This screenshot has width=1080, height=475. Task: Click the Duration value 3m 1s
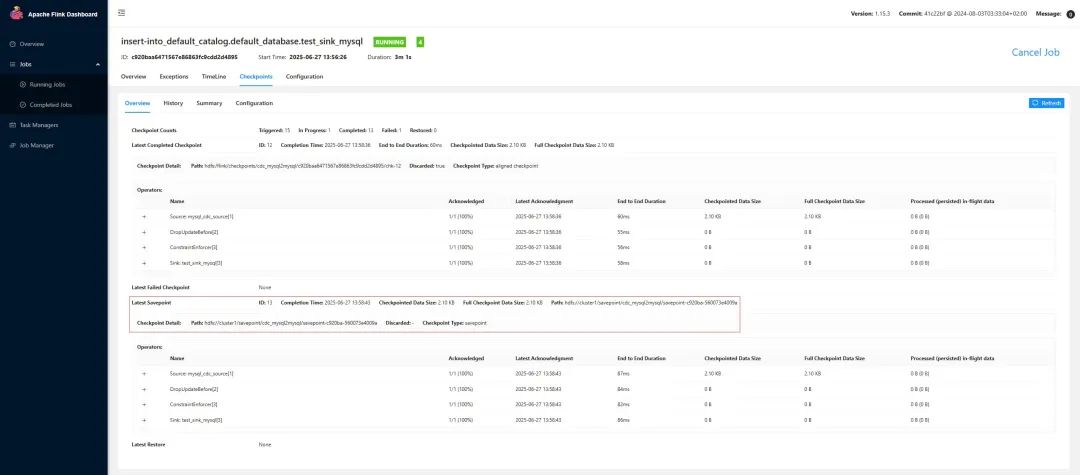(403, 57)
